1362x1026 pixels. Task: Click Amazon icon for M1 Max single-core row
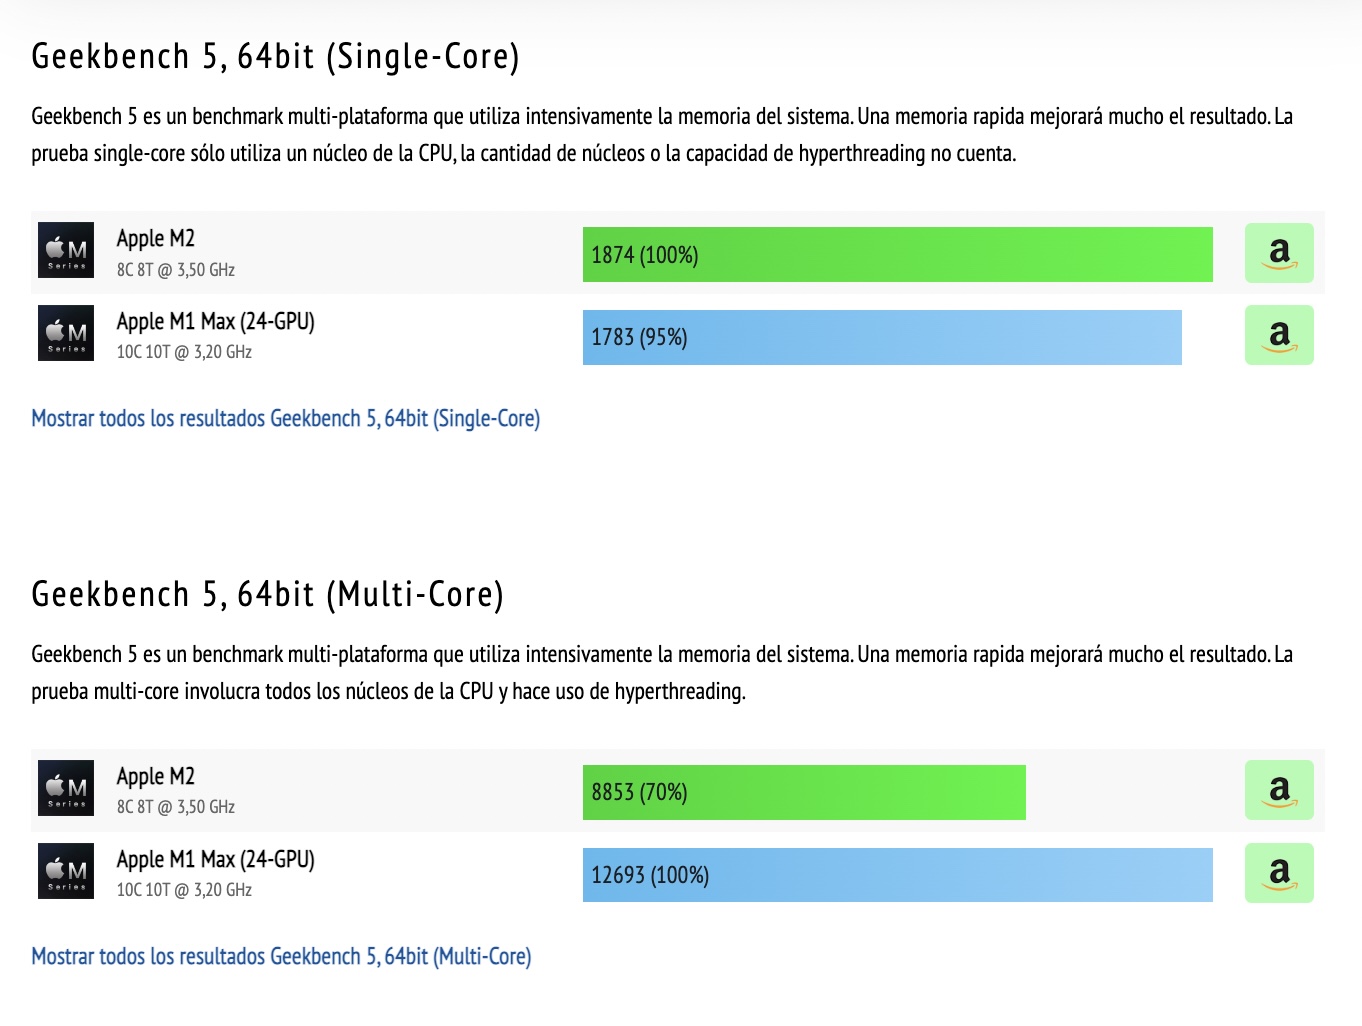click(x=1279, y=335)
